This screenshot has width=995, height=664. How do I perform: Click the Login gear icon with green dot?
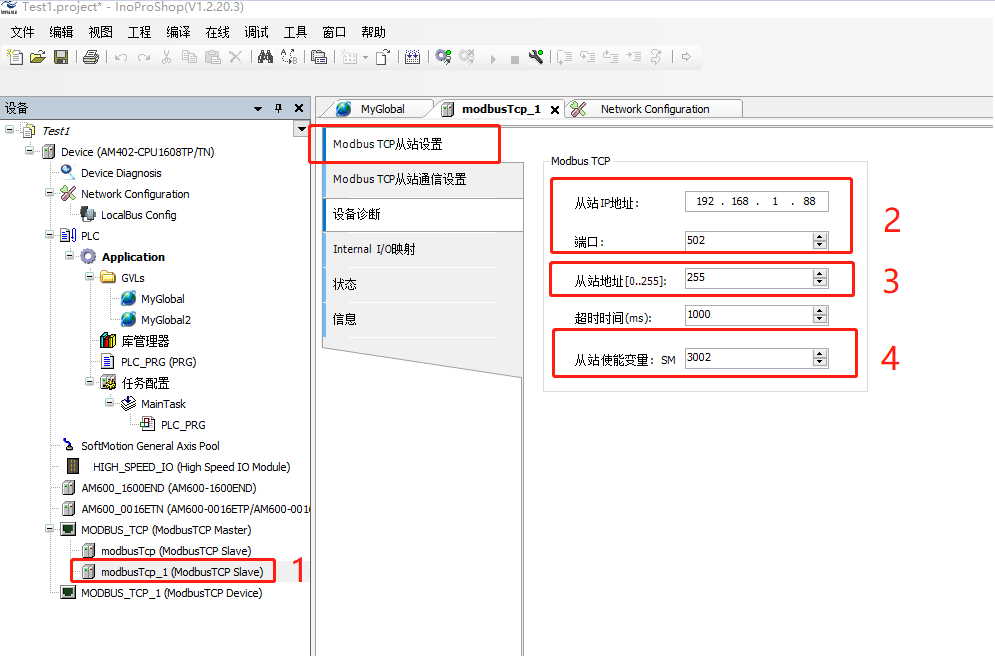[x=443, y=57]
